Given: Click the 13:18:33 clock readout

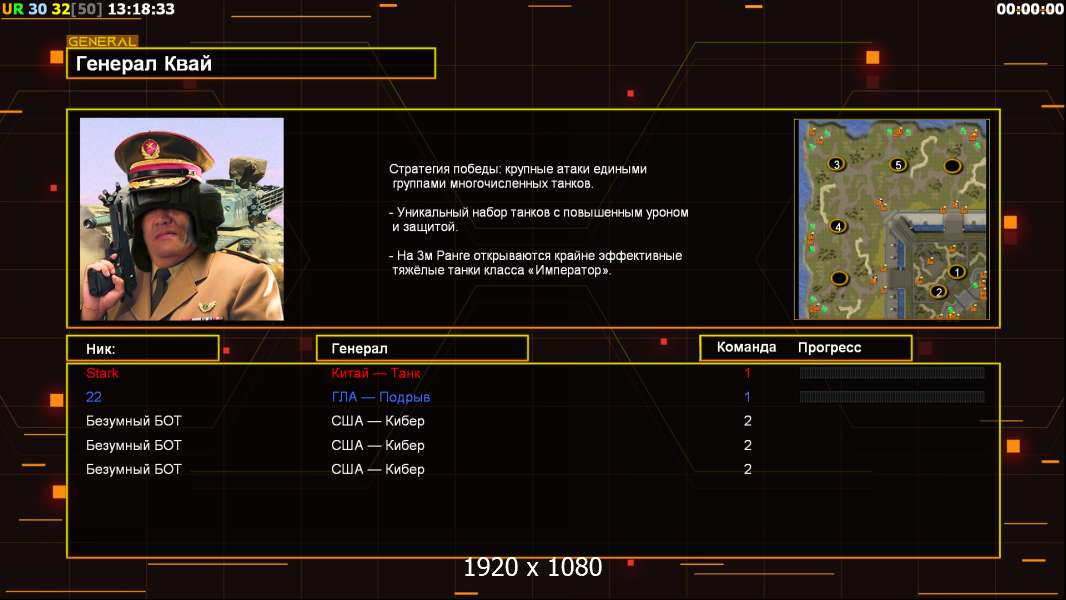Looking at the screenshot, I should click(x=141, y=9).
